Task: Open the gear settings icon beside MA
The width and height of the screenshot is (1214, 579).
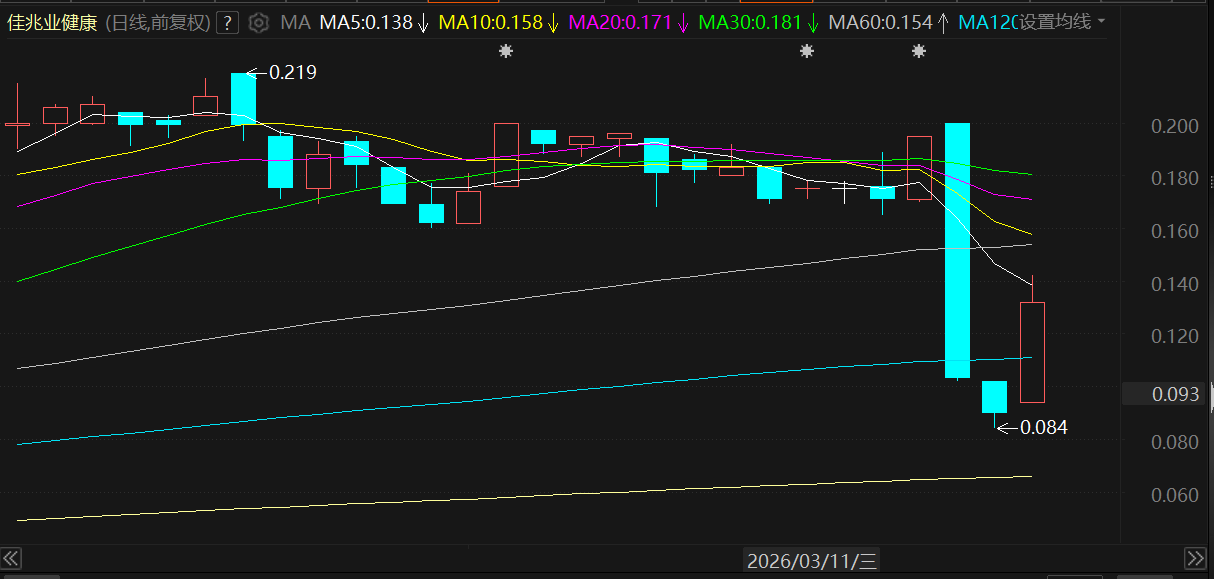Action: [259, 22]
